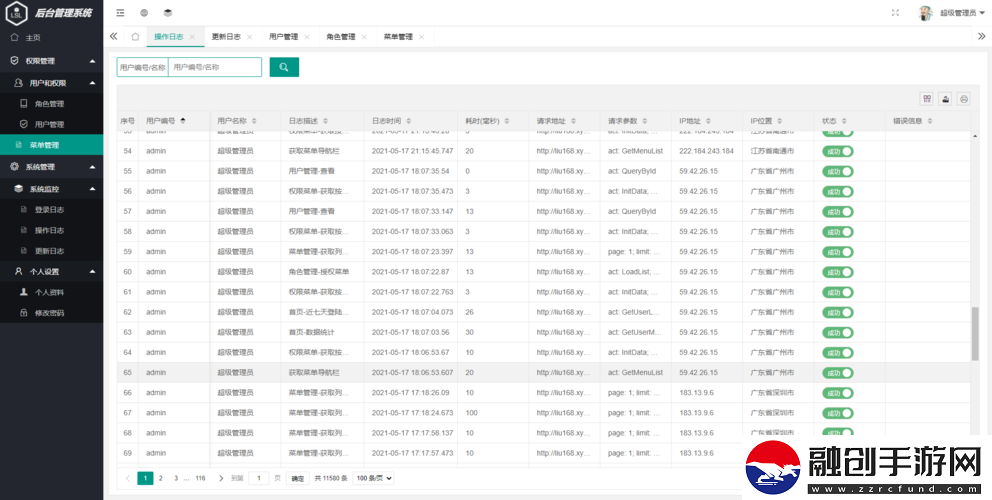Toggle status switch in row 54

pyautogui.click(x=838, y=151)
